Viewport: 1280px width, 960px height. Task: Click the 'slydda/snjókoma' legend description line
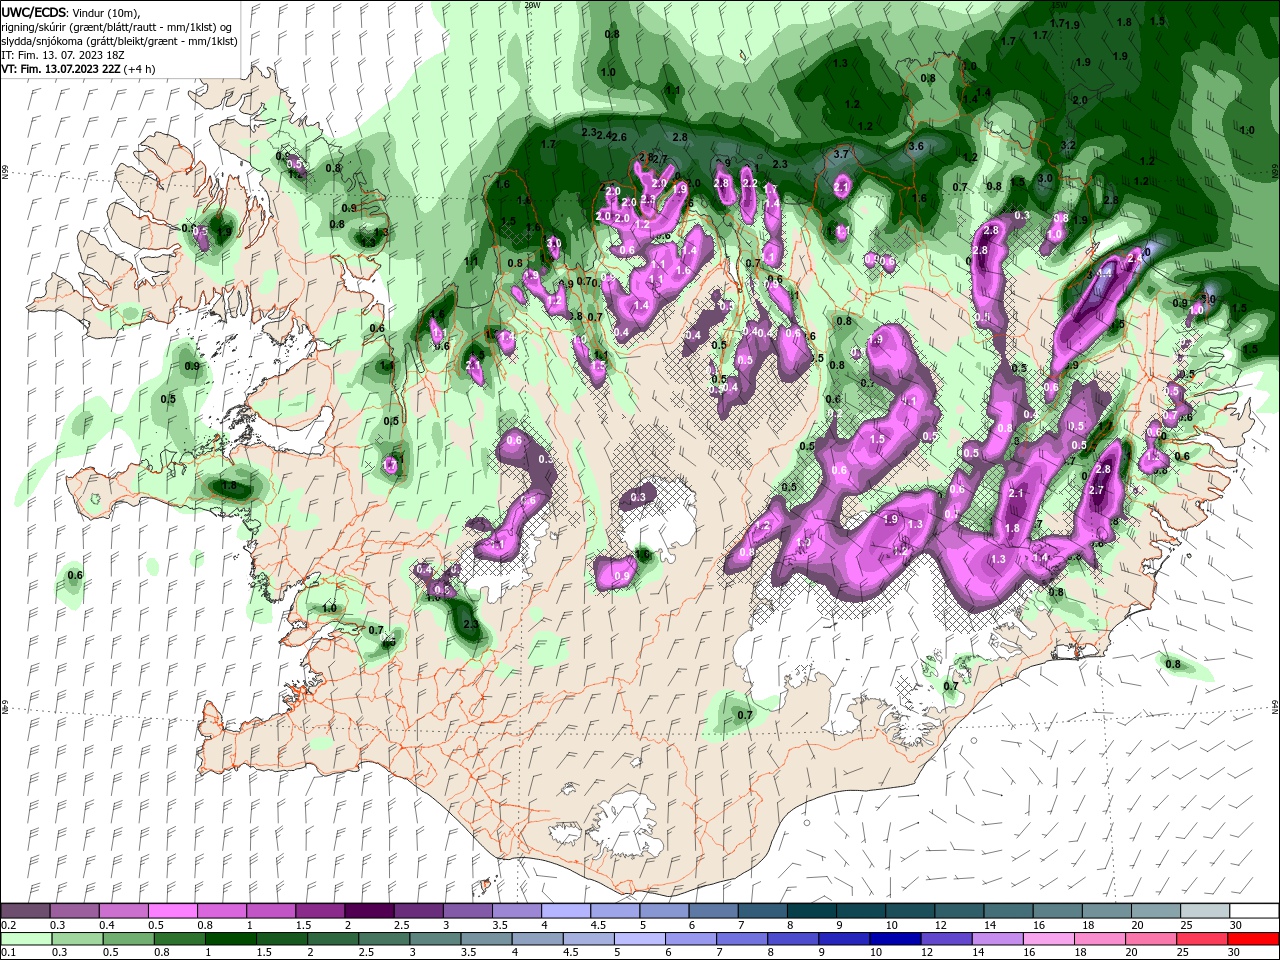120,41
